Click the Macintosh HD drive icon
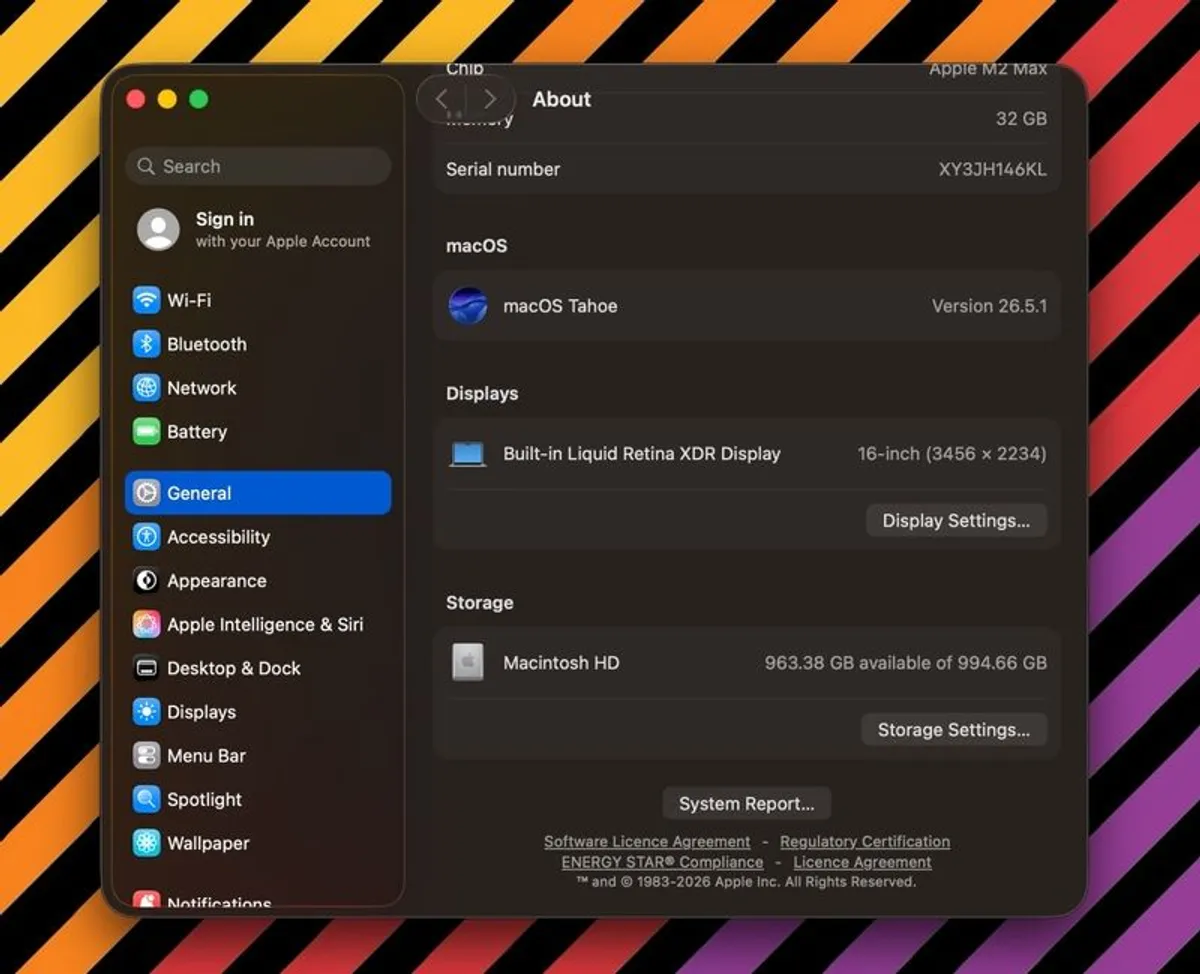Screen dimensions: 1200x974 click(x=468, y=662)
